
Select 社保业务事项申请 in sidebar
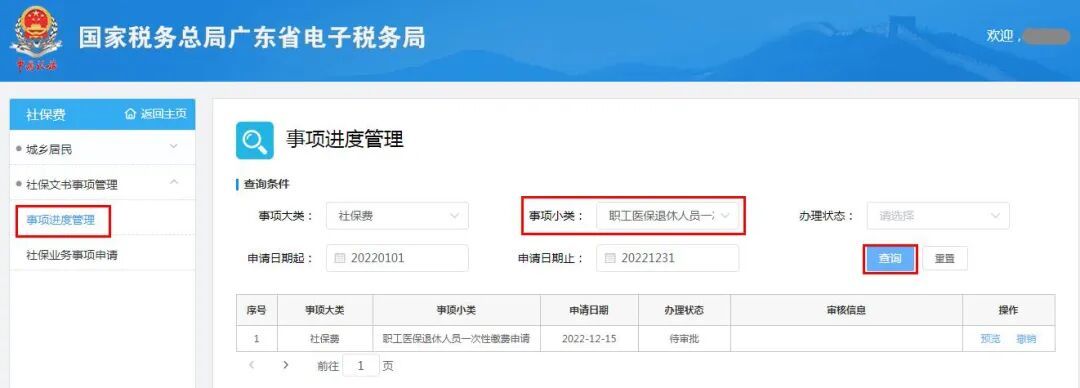72,255
